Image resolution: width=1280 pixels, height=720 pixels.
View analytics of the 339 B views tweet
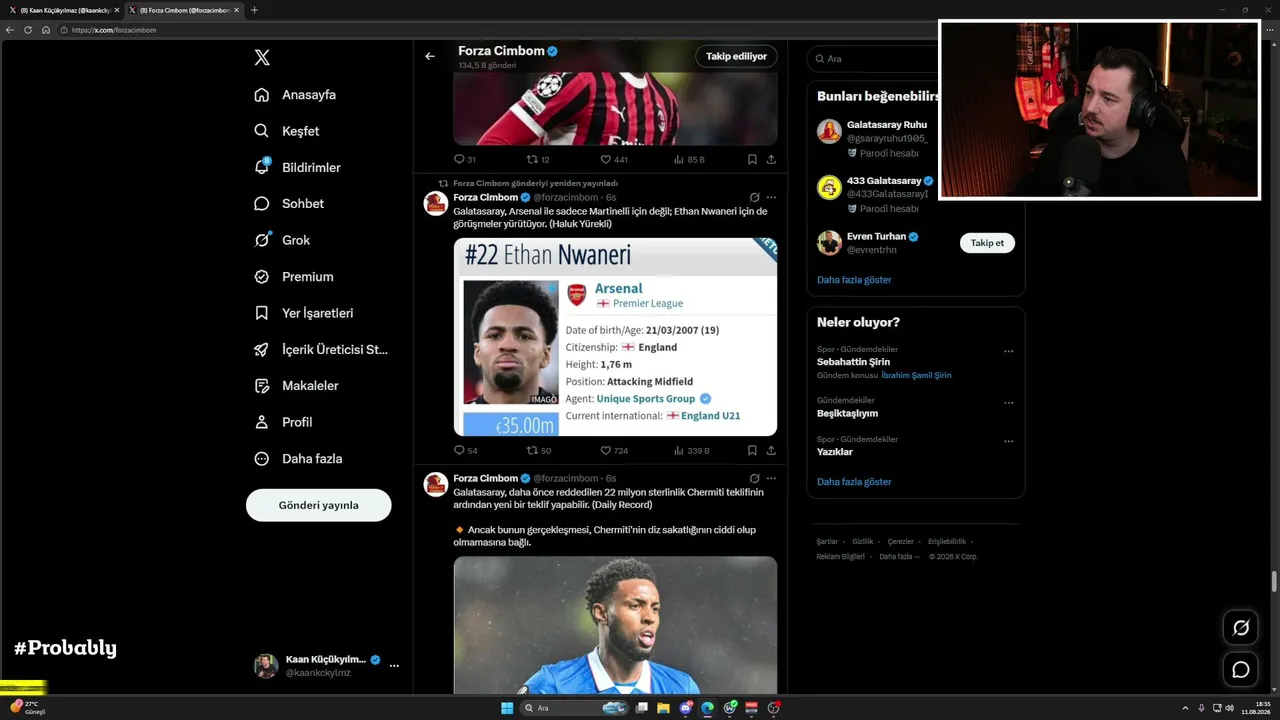point(691,451)
